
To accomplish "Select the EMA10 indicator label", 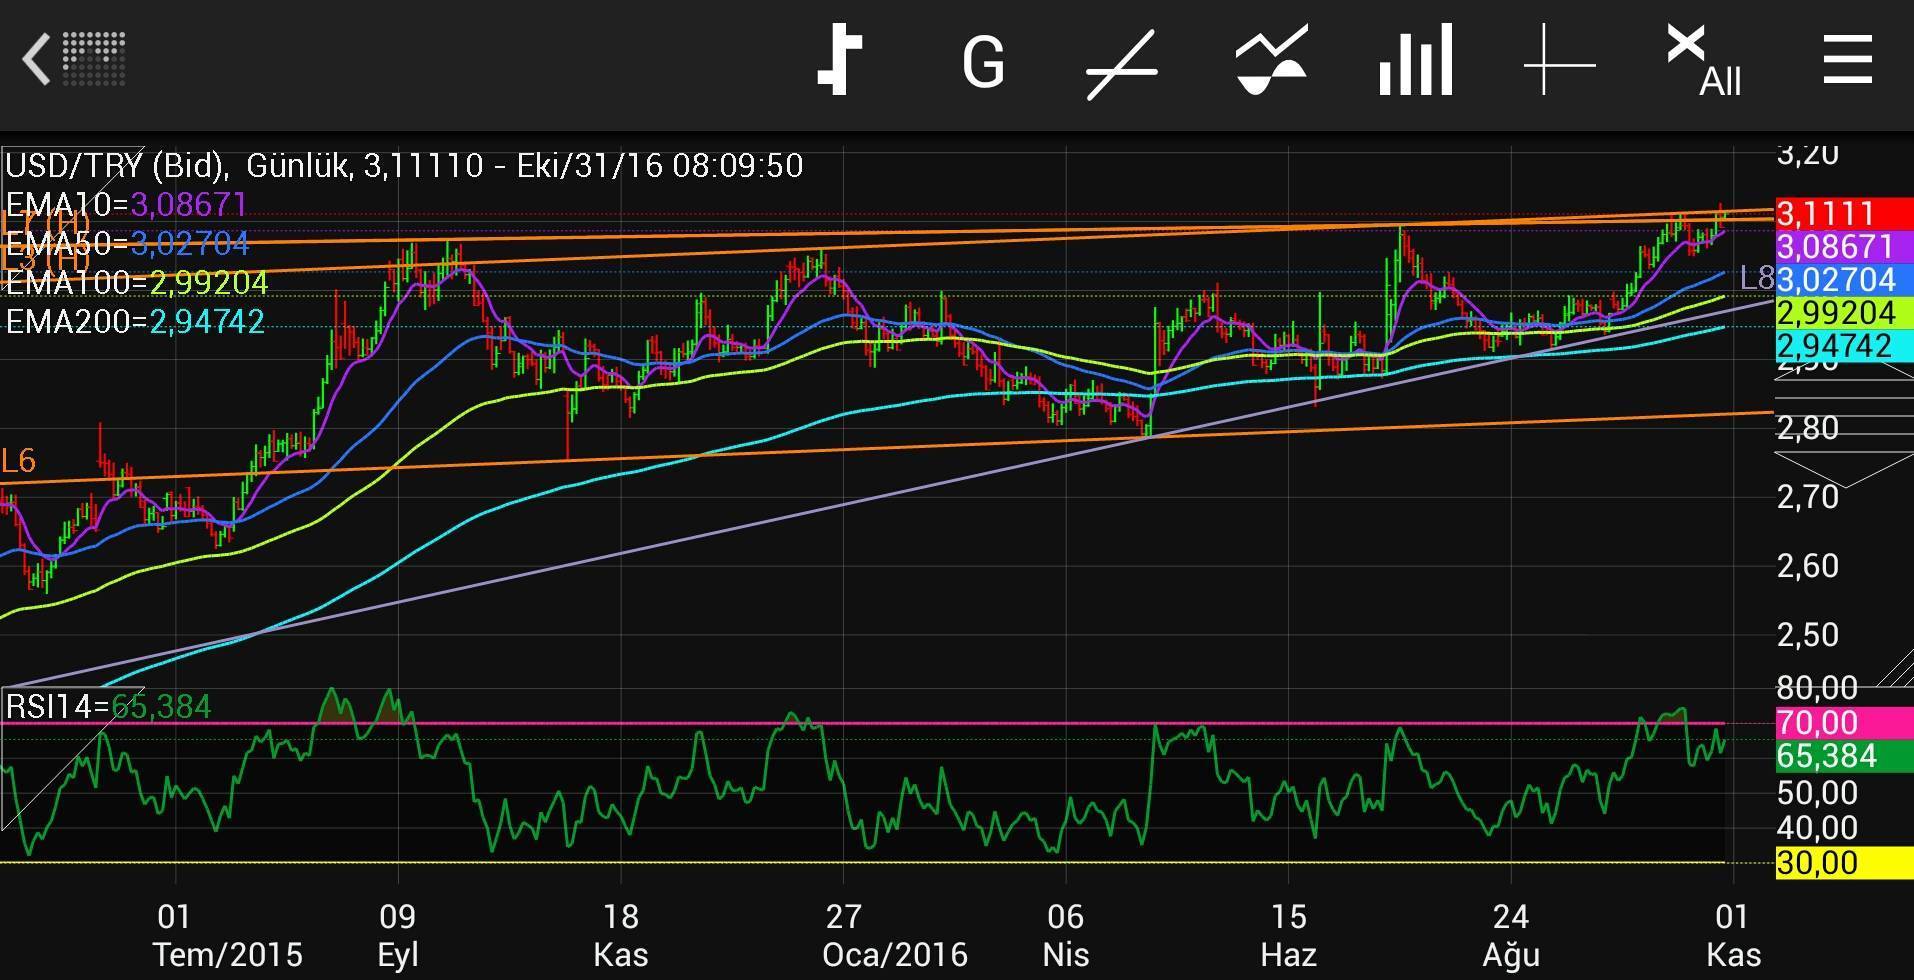I will coord(126,205).
